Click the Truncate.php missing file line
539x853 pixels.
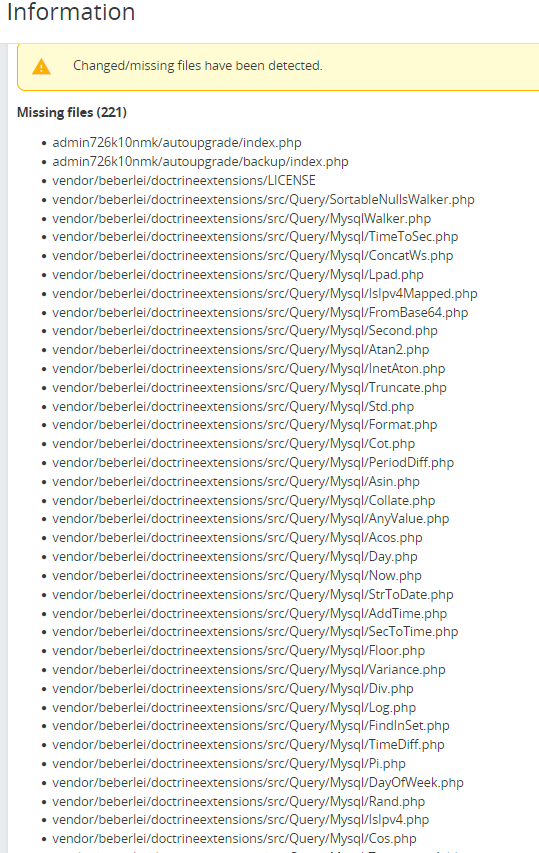coord(249,388)
